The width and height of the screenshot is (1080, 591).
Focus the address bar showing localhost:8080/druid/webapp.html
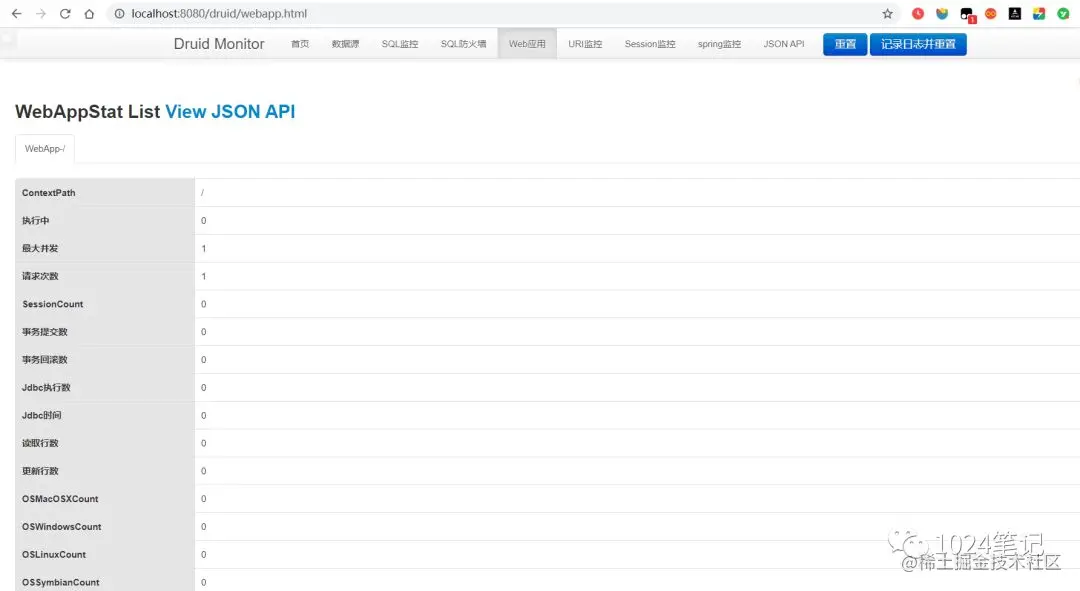pyautogui.click(x=503, y=14)
